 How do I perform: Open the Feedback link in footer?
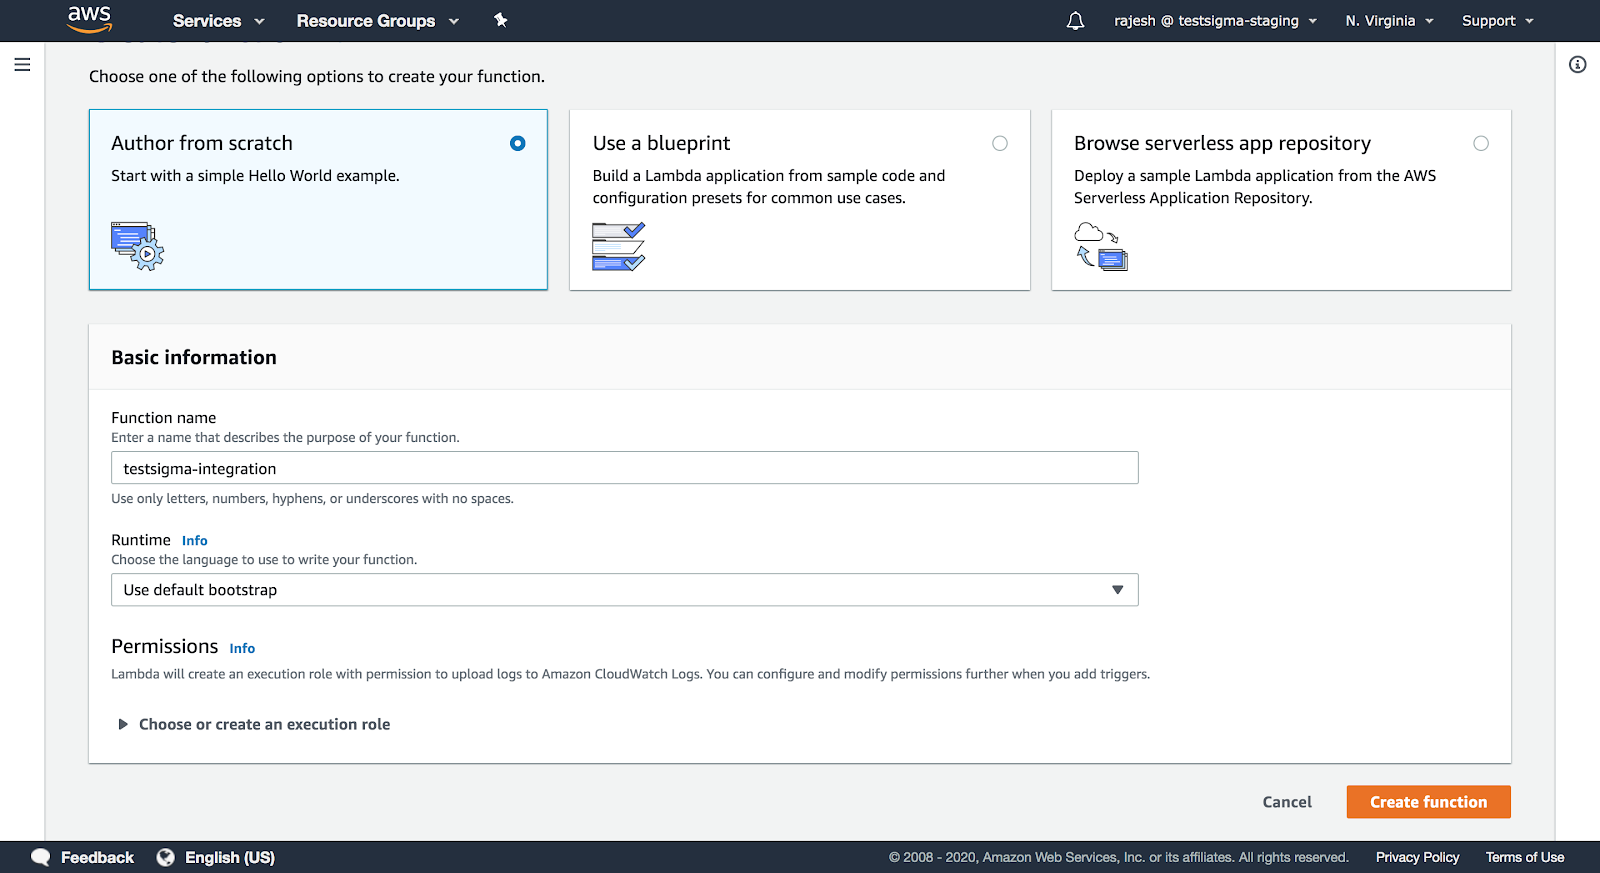[97, 857]
